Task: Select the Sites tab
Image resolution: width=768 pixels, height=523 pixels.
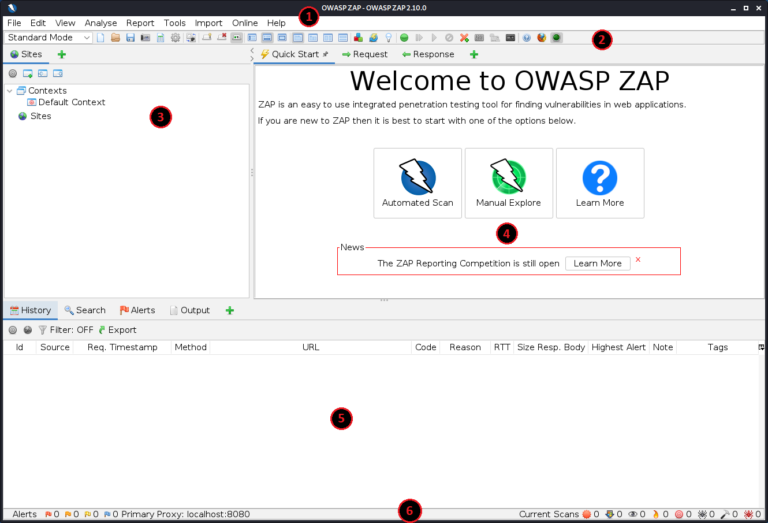Action: tap(26, 54)
